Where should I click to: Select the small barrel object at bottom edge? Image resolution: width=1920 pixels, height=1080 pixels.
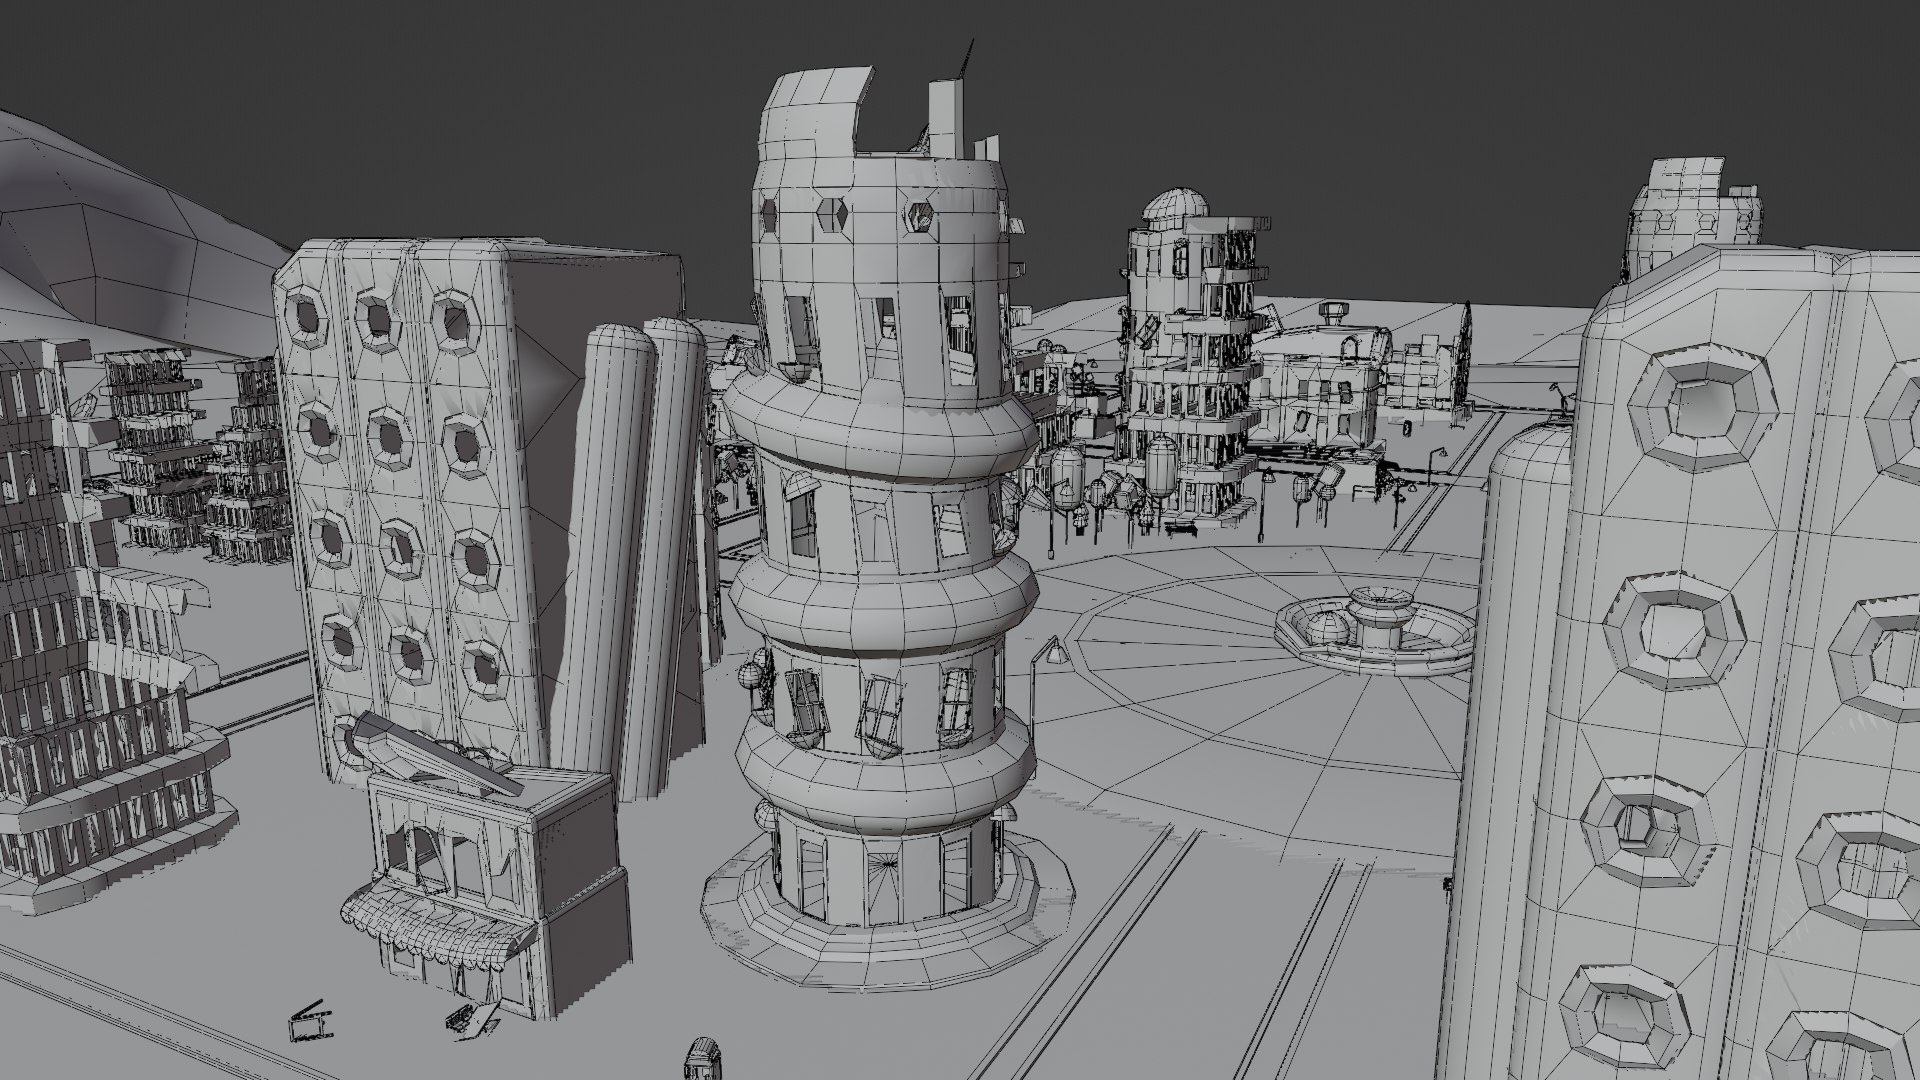click(702, 1060)
